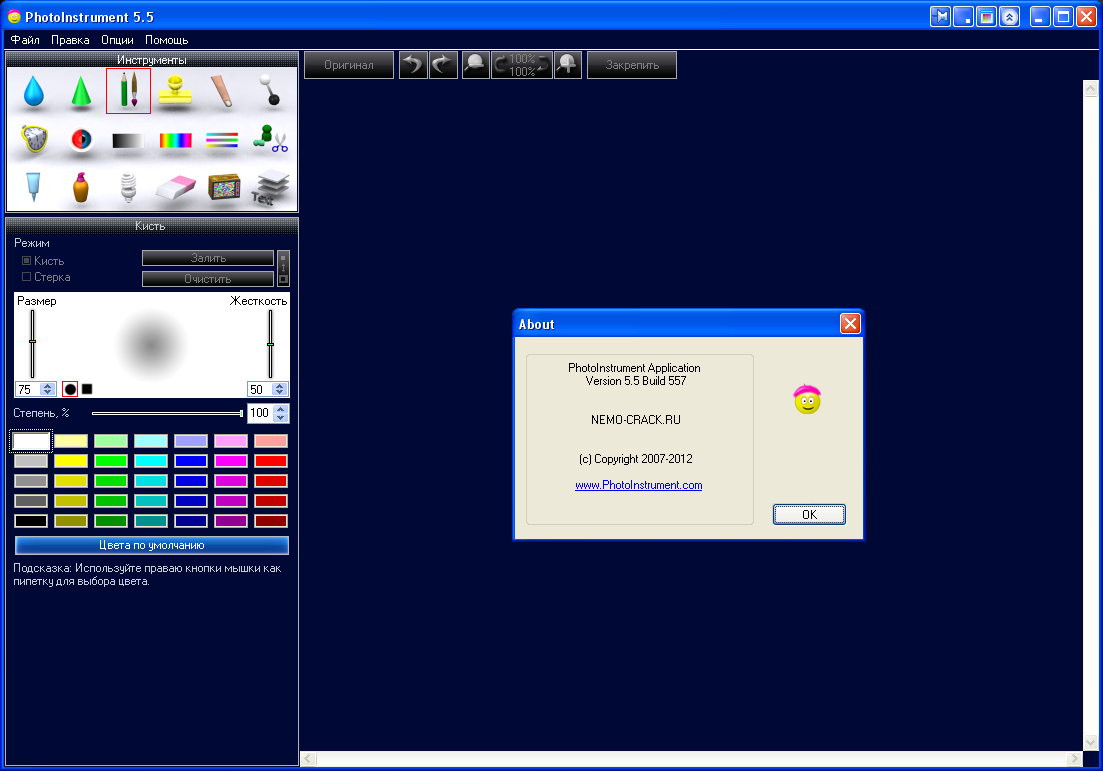Choose the round brush shape

70,389
